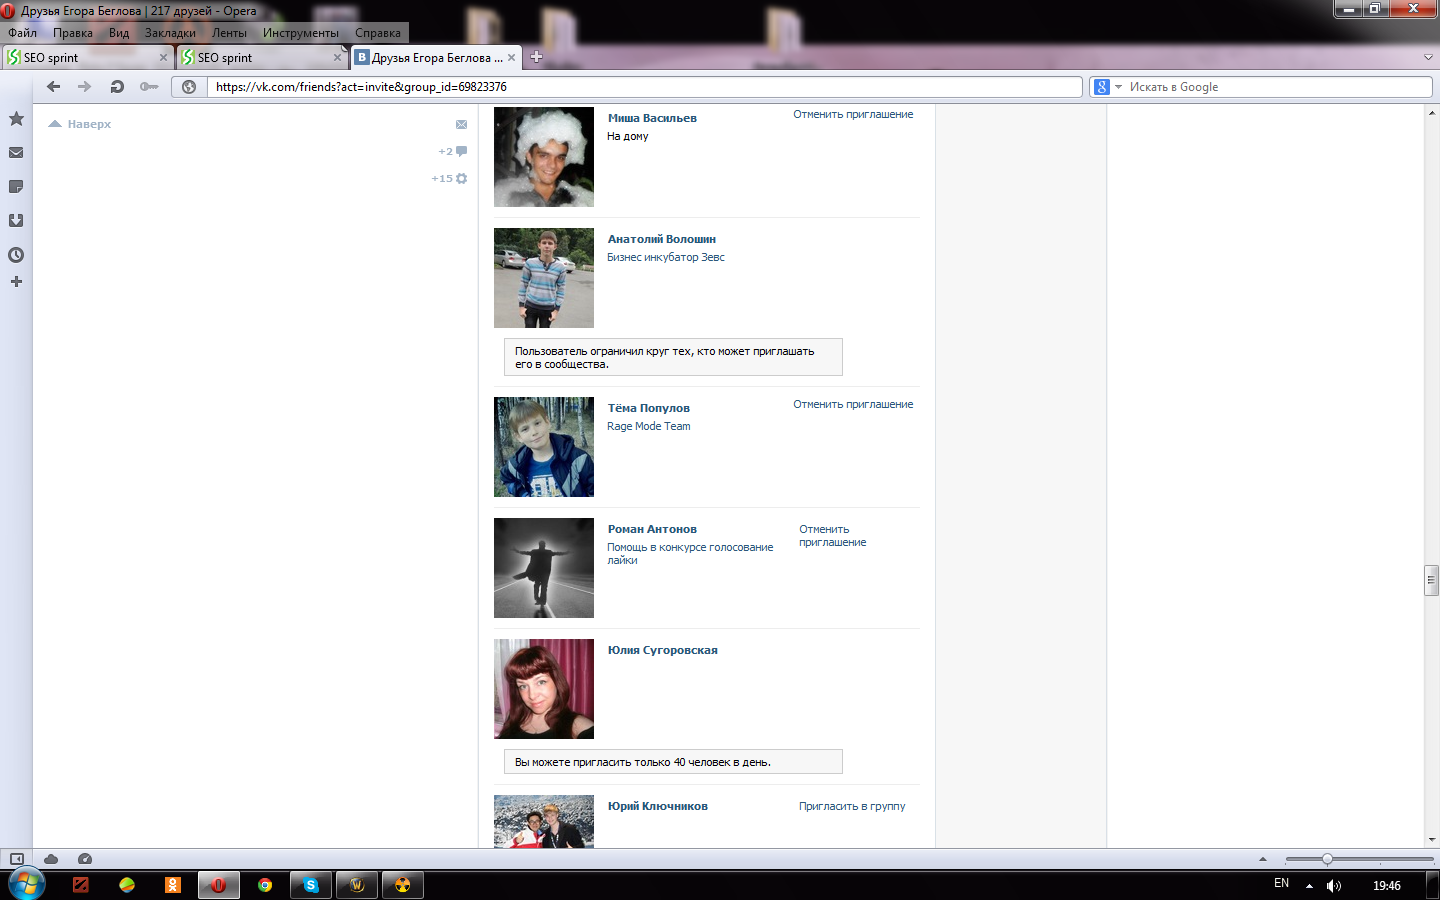Screen dimensions: 1440x900
Task: Switch to the first SEO sprint tab
Action: pos(85,58)
